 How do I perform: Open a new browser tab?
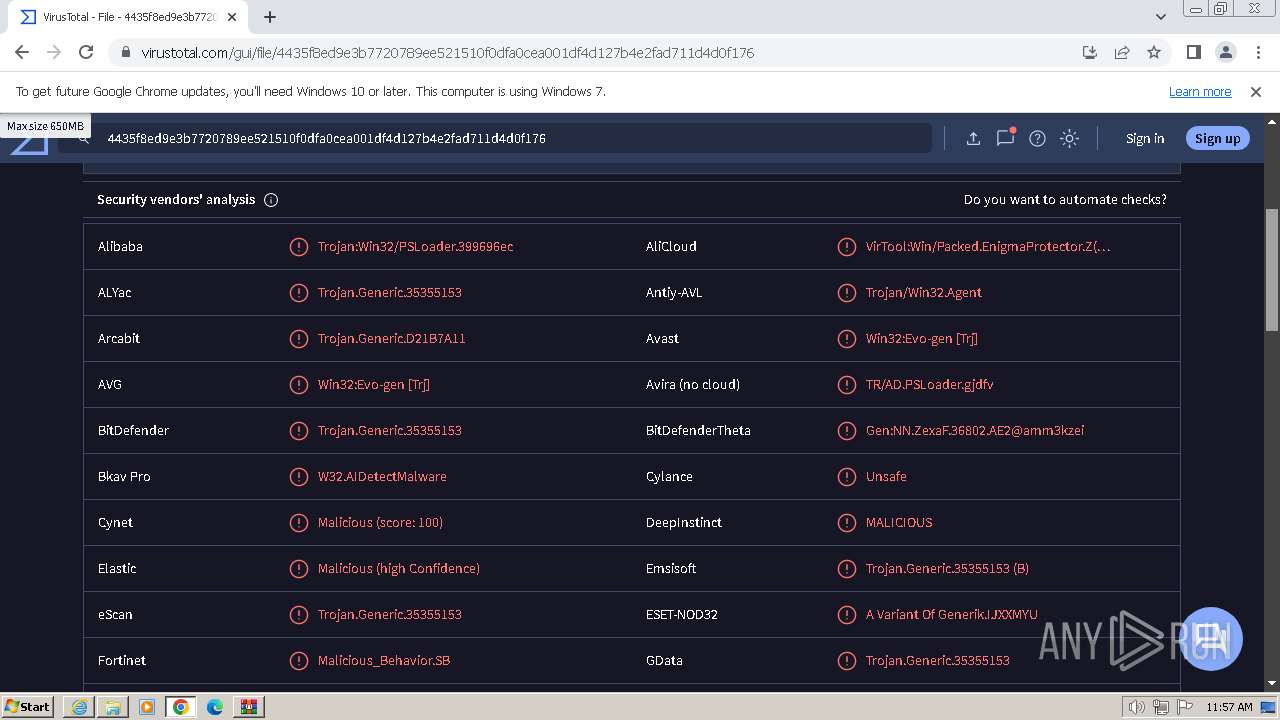pyautogui.click(x=270, y=17)
